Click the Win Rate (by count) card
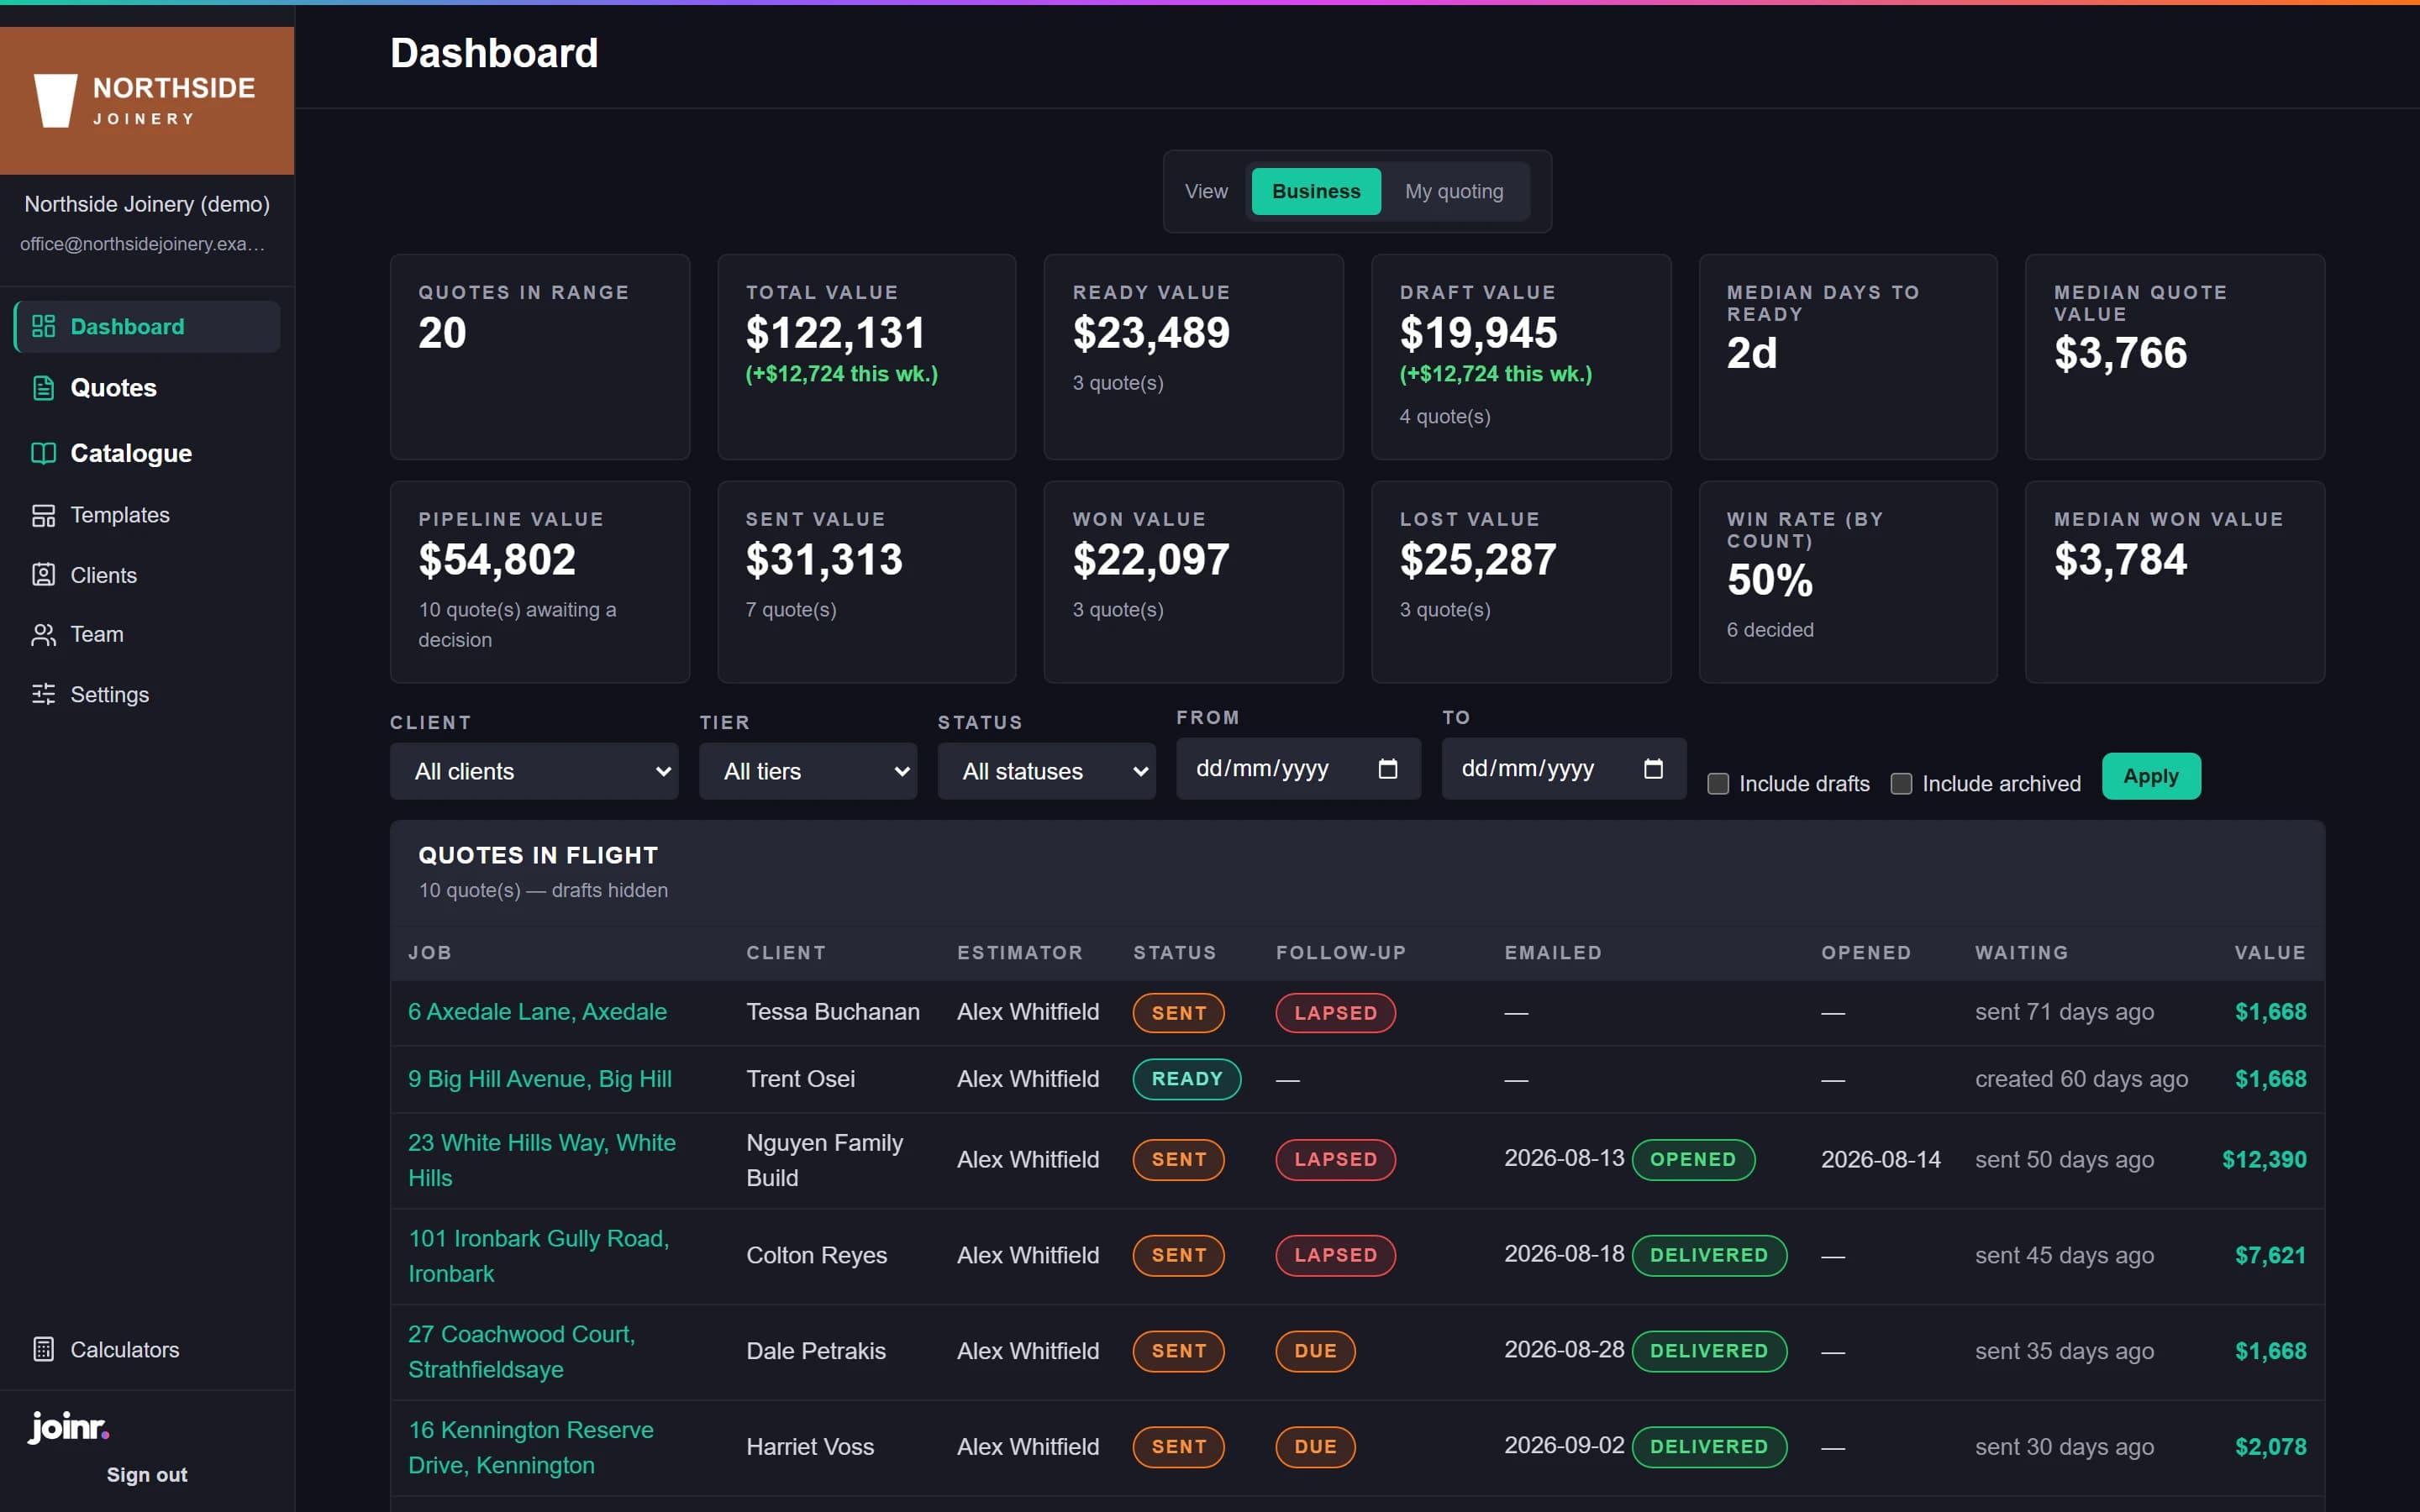Viewport: 2420px width, 1512px height. 1848,582
